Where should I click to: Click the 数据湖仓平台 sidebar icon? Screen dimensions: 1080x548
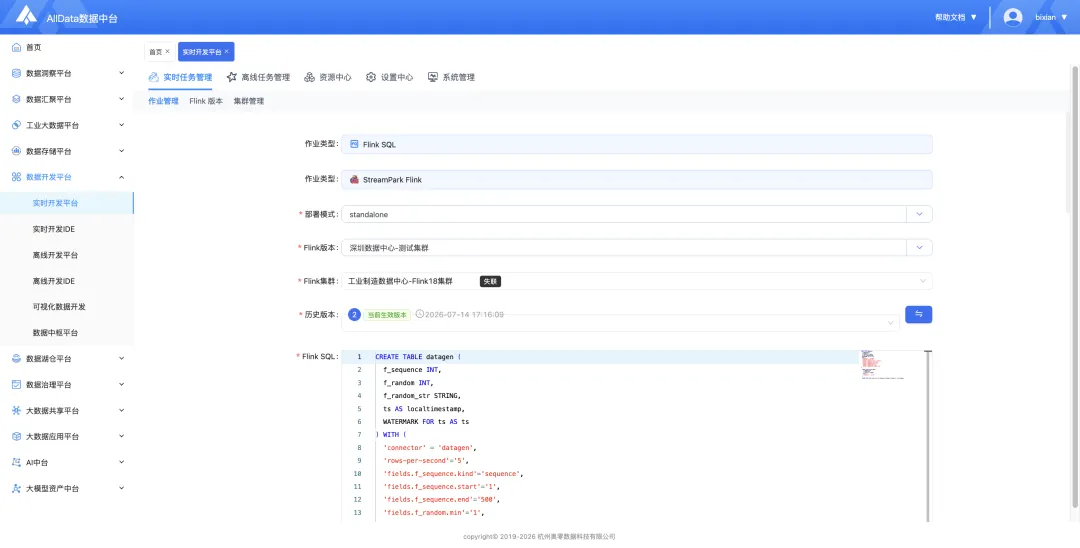coord(17,359)
